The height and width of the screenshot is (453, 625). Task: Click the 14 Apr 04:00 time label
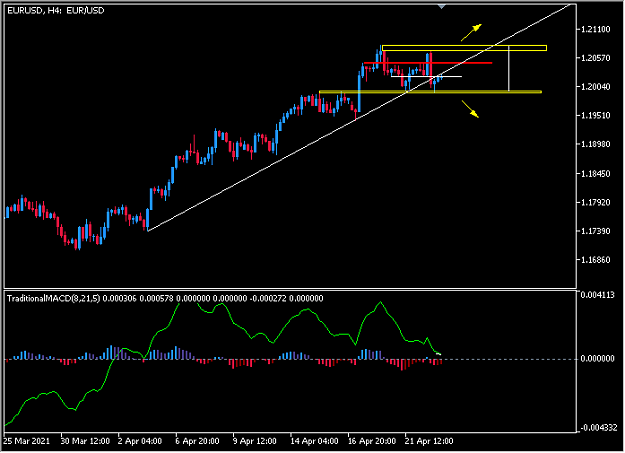(x=314, y=441)
